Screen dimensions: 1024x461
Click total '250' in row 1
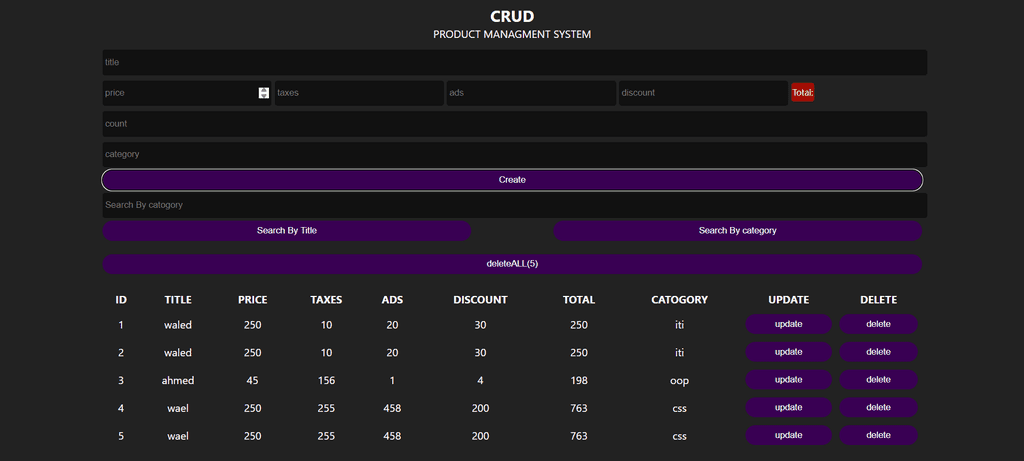coord(579,325)
